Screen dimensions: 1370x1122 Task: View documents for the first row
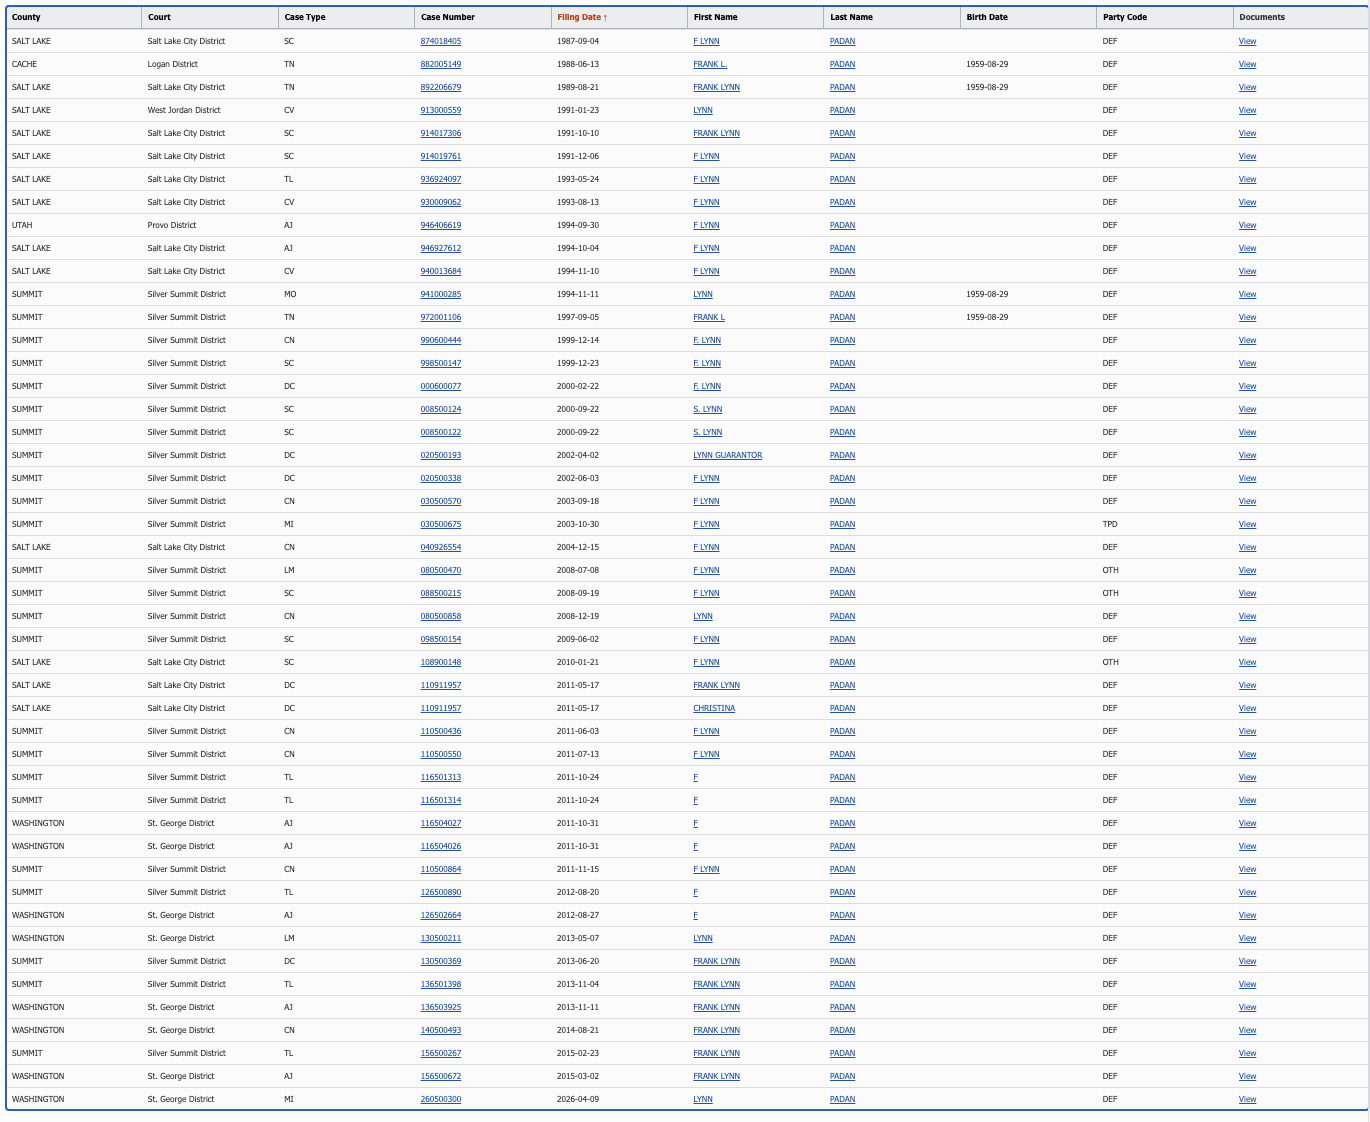tap(1247, 41)
